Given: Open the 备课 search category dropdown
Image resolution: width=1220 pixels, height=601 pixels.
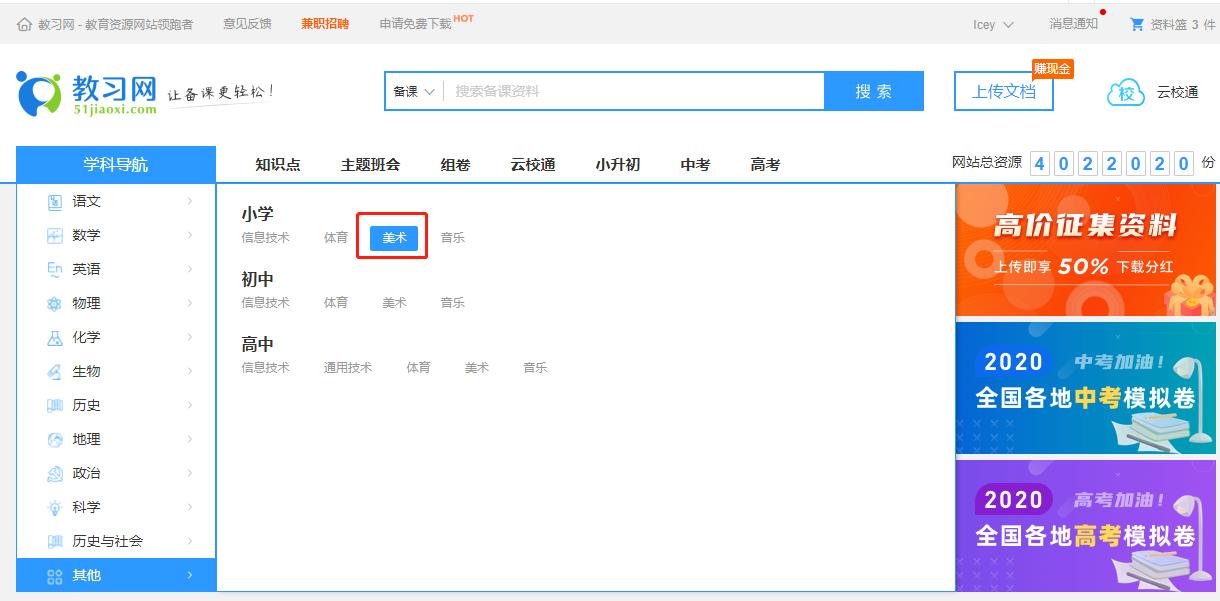Looking at the screenshot, I should click(411, 90).
